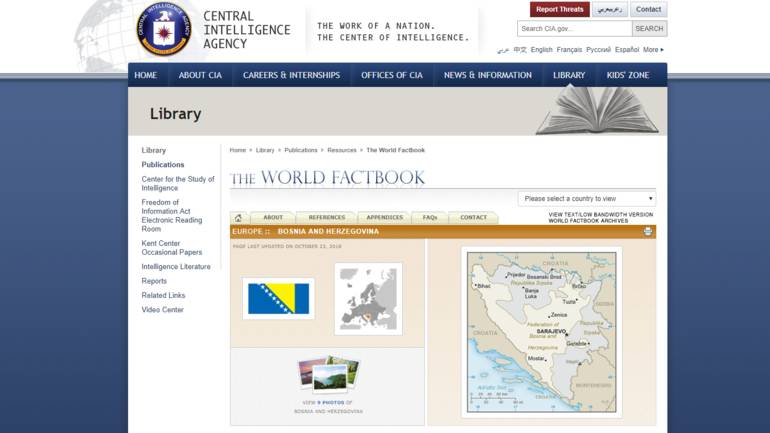Screen dimensions: 770x433
Task: Click the open book Library banner image
Action: (598, 110)
